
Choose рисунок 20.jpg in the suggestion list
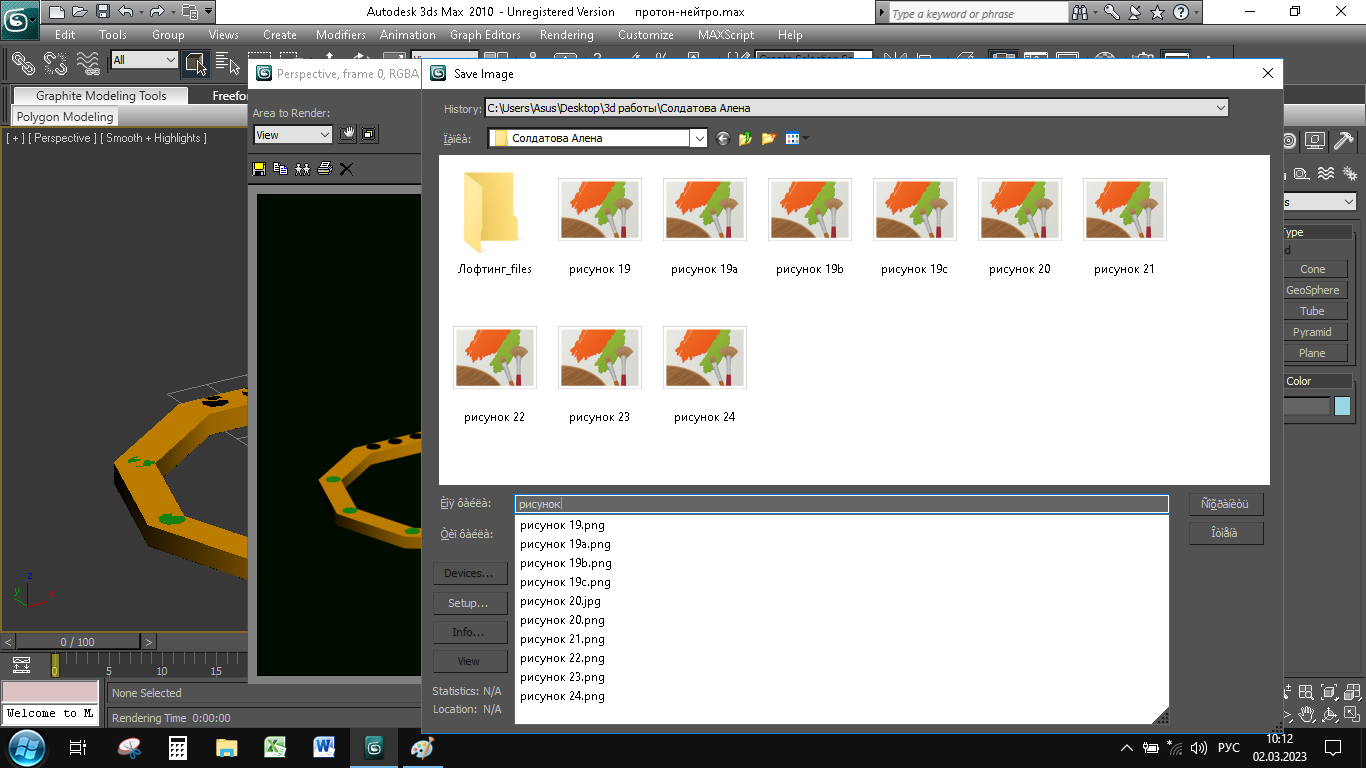561,601
